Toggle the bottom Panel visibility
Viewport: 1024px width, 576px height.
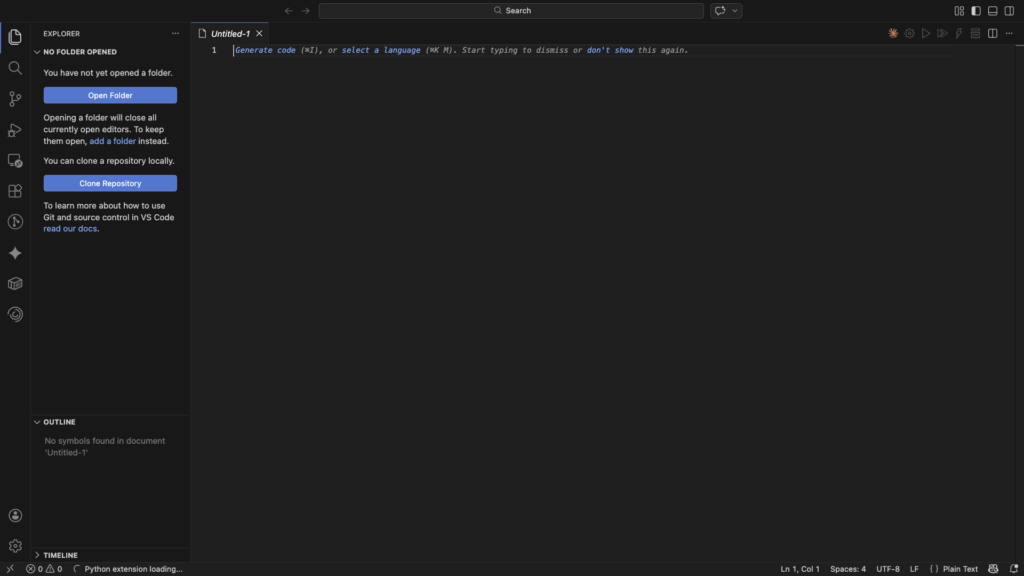tap(993, 11)
